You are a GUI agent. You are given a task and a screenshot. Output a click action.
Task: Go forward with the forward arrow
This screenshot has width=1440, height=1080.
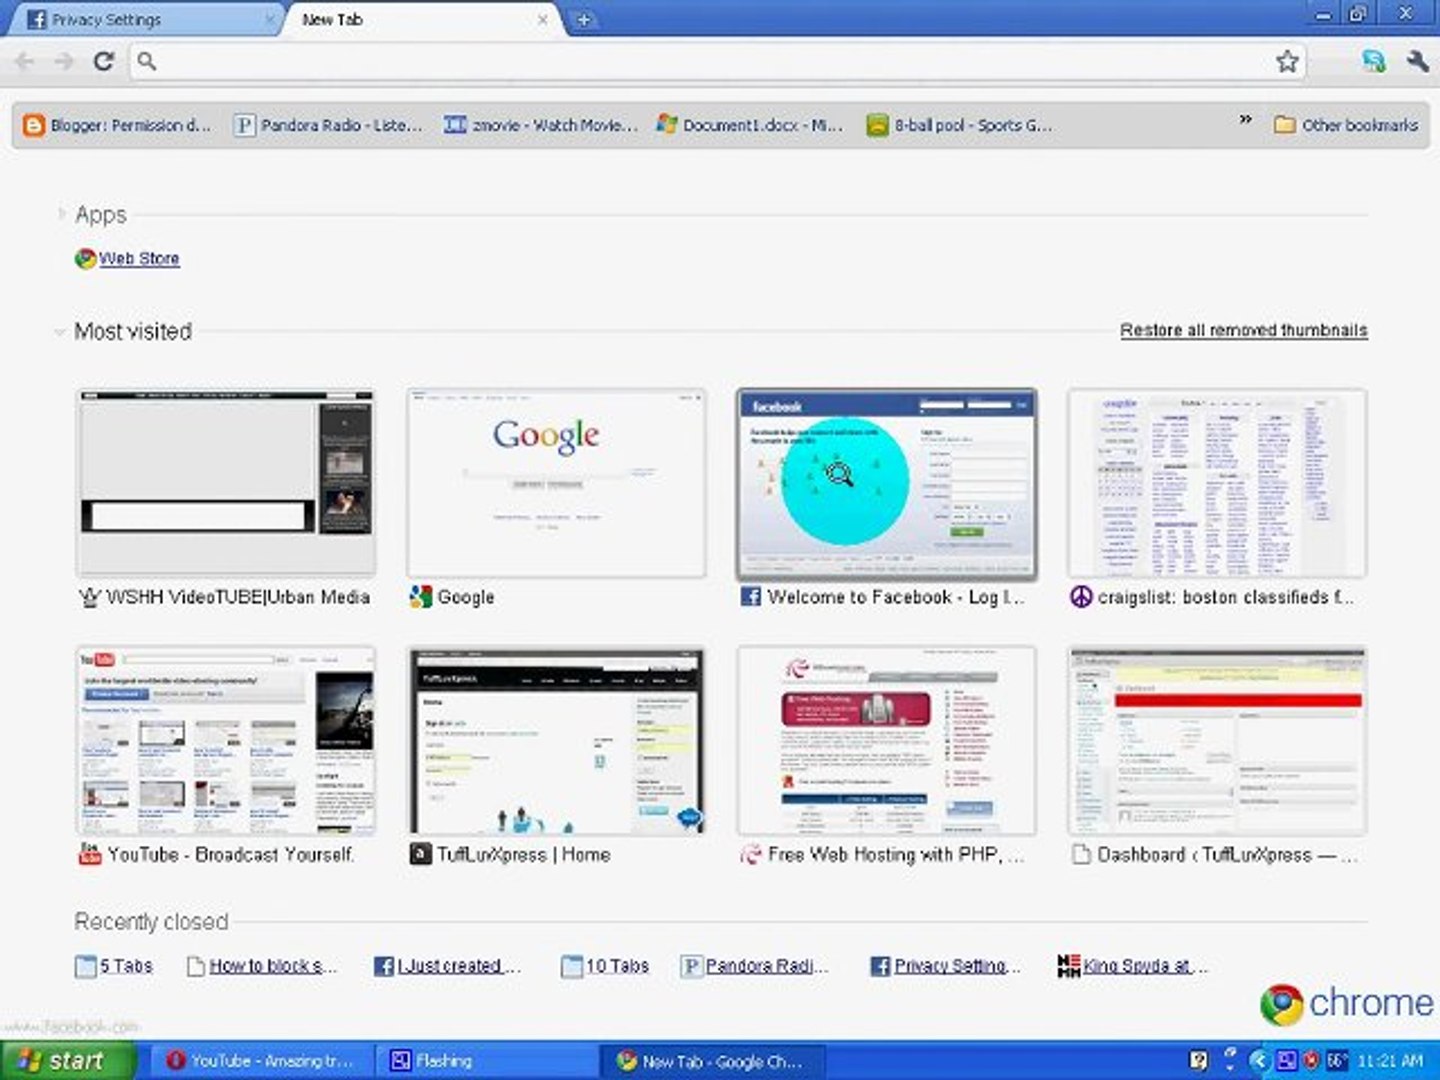64,61
